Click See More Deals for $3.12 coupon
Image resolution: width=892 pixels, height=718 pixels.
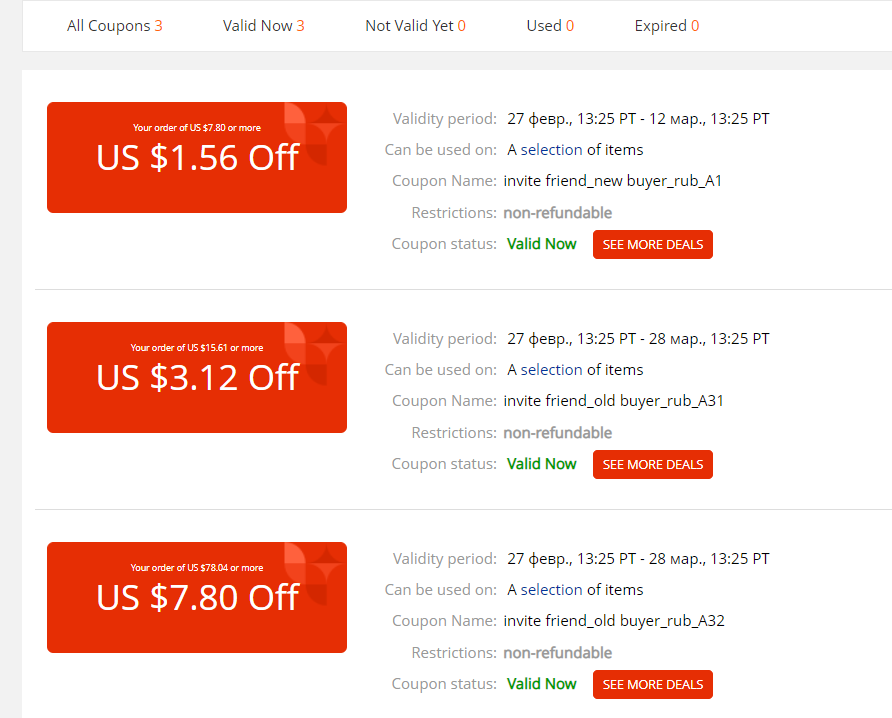pyautogui.click(x=653, y=464)
